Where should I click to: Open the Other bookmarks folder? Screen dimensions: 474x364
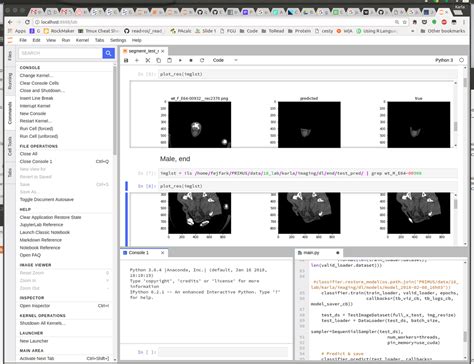(x=443, y=31)
